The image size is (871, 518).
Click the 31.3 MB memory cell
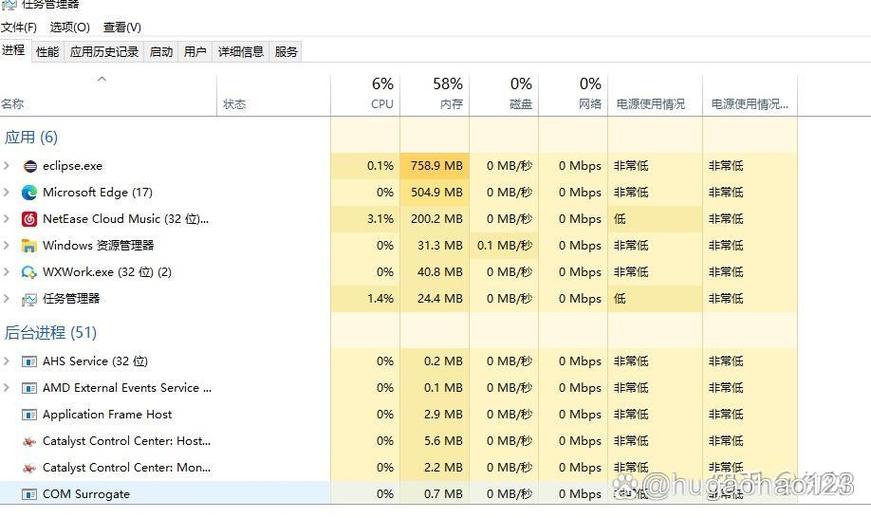435,245
